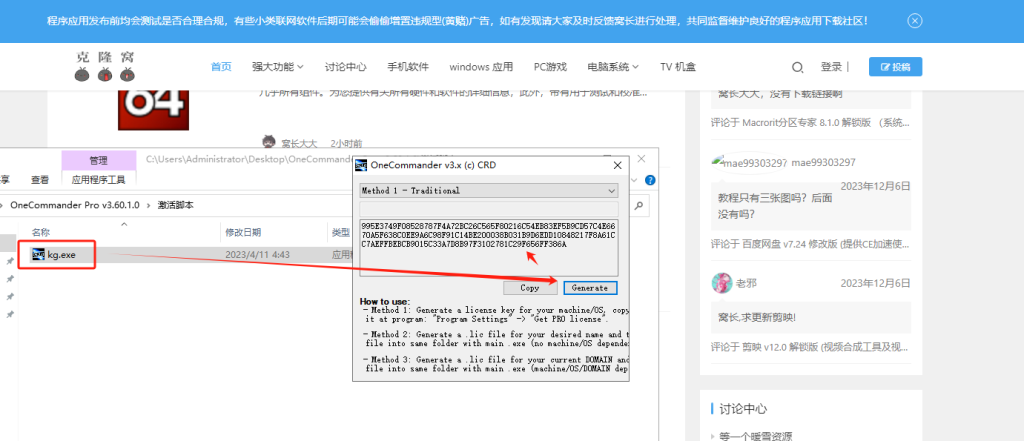1024x441 pixels.
Task: Sort files by the 类型 column
Action: (x=341, y=232)
